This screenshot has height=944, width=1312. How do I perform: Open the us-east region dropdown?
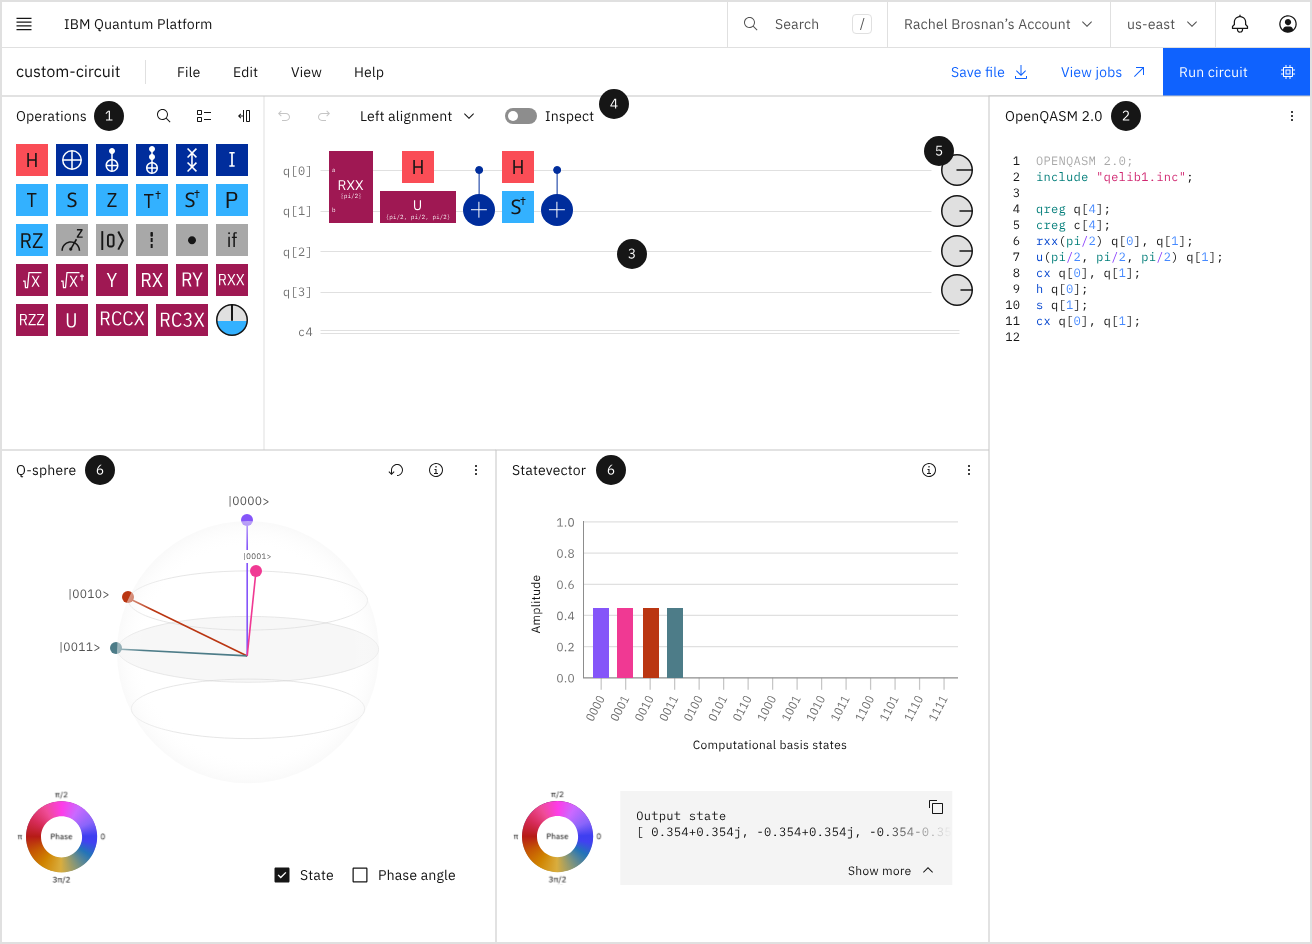[1163, 24]
